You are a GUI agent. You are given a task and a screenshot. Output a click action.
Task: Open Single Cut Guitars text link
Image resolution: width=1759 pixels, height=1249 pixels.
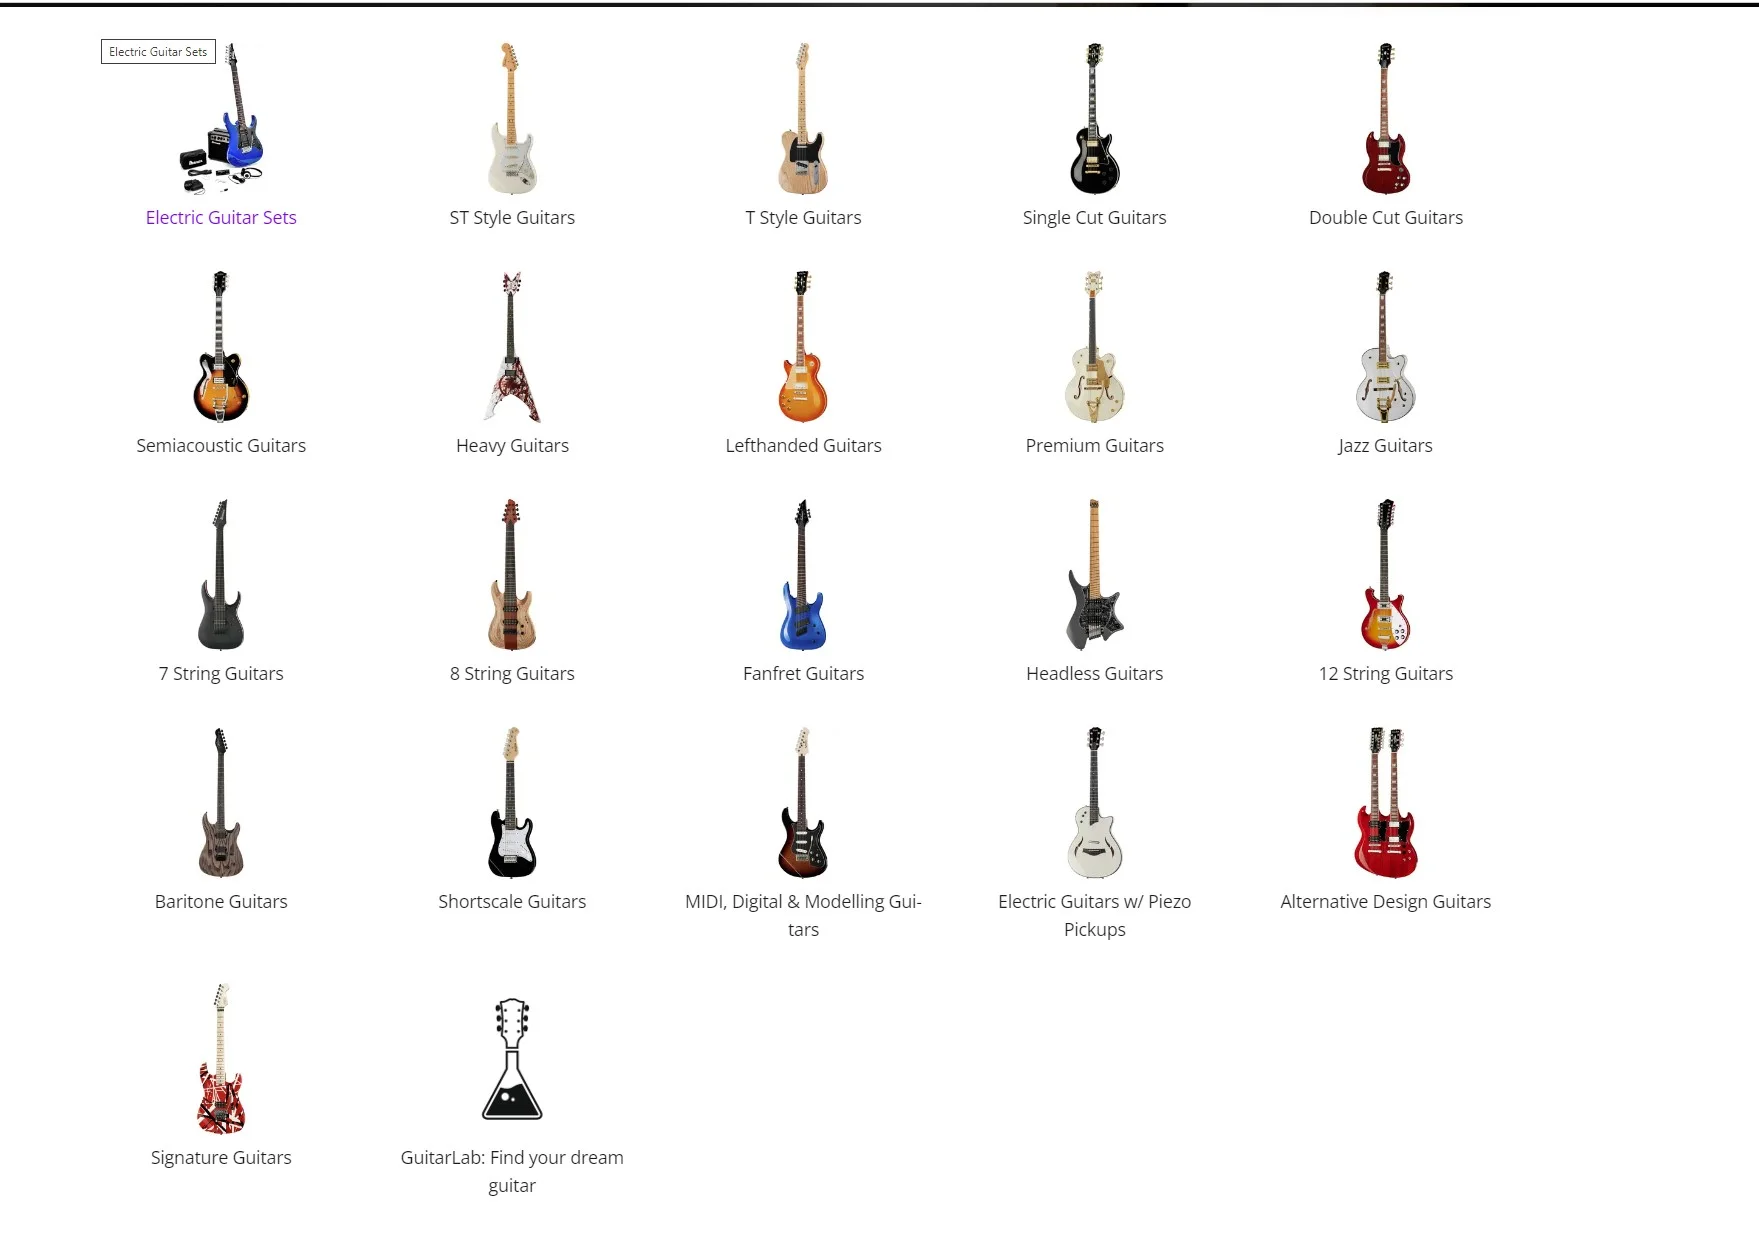click(x=1094, y=218)
